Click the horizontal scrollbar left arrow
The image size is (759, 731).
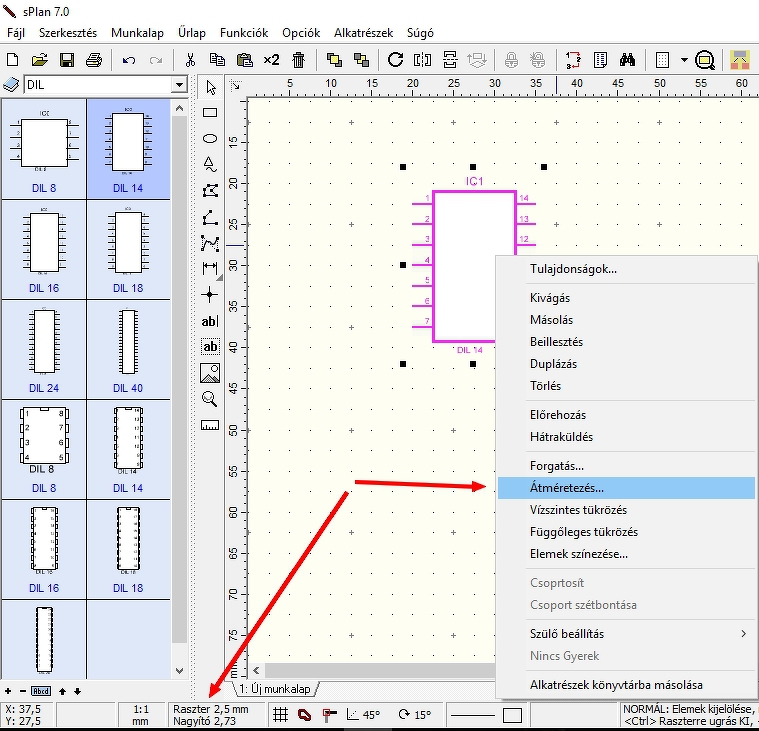(256, 670)
